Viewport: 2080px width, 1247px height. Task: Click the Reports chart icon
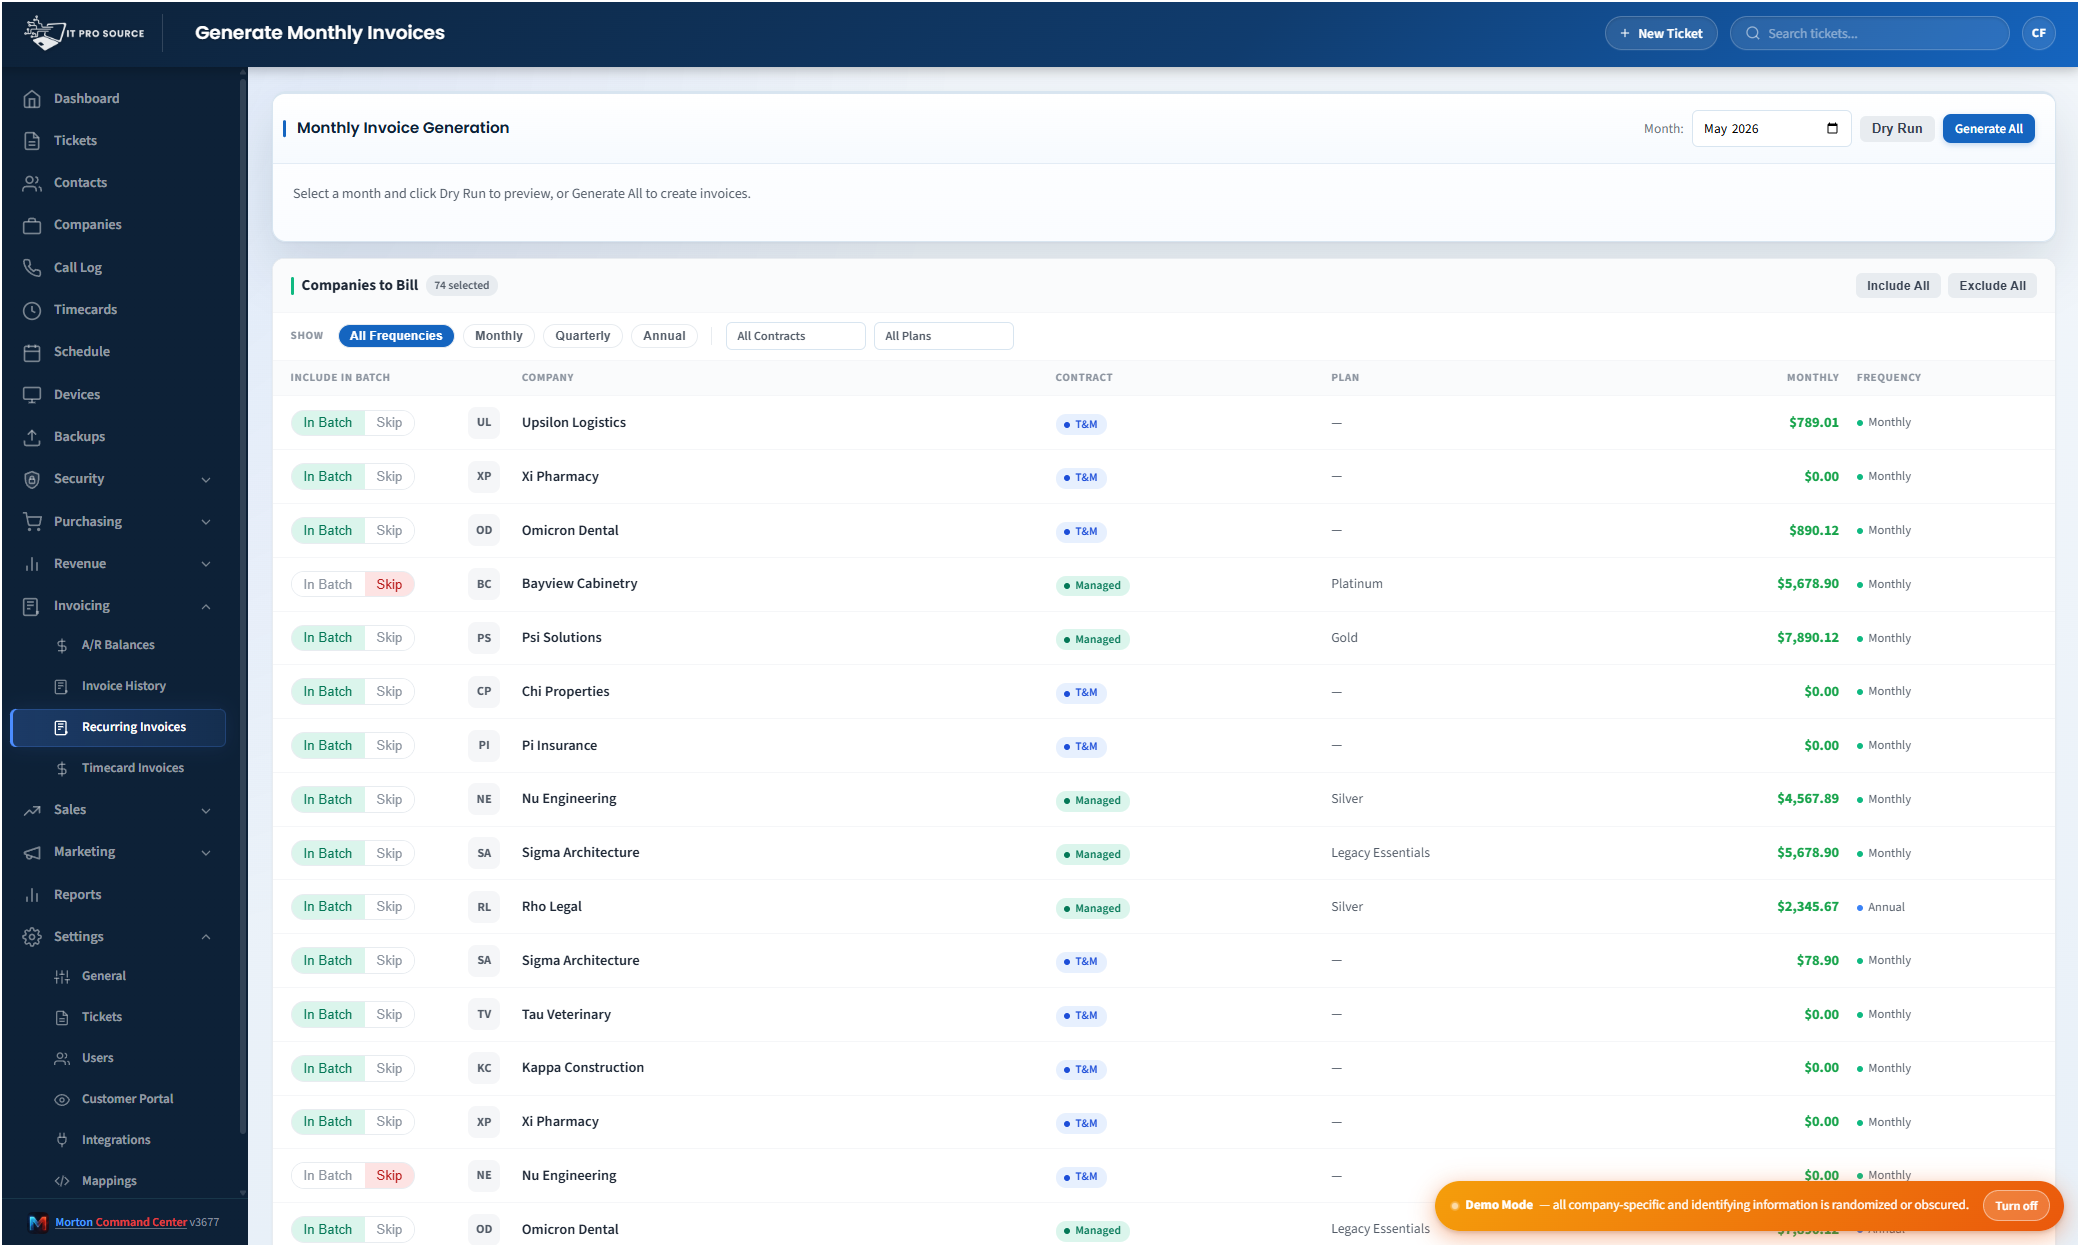pyautogui.click(x=32, y=895)
